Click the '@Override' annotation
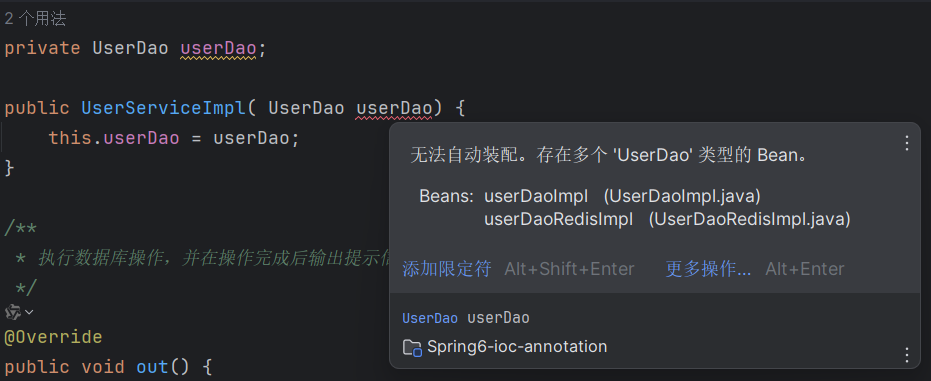 pyautogui.click(x=53, y=337)
